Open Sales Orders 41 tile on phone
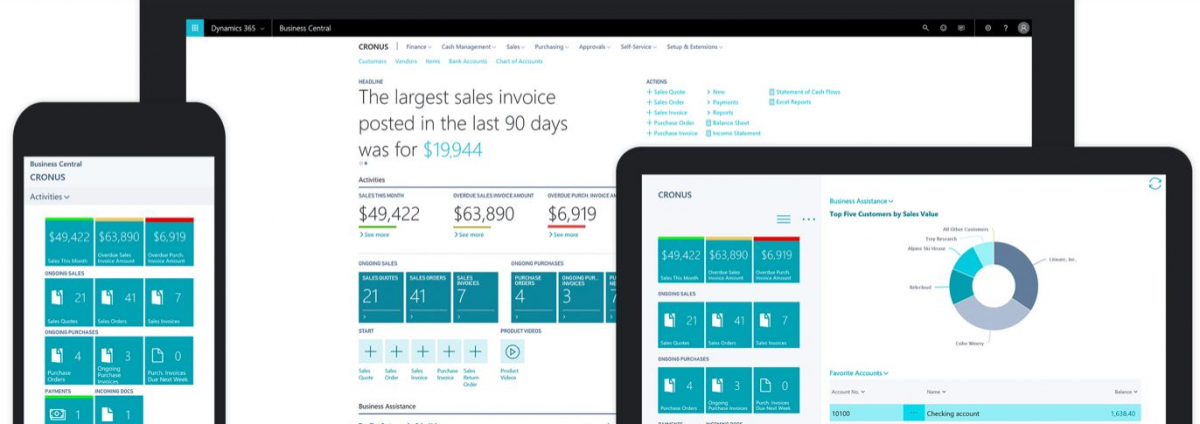The image size is (1200, 424). click(119, 302)
